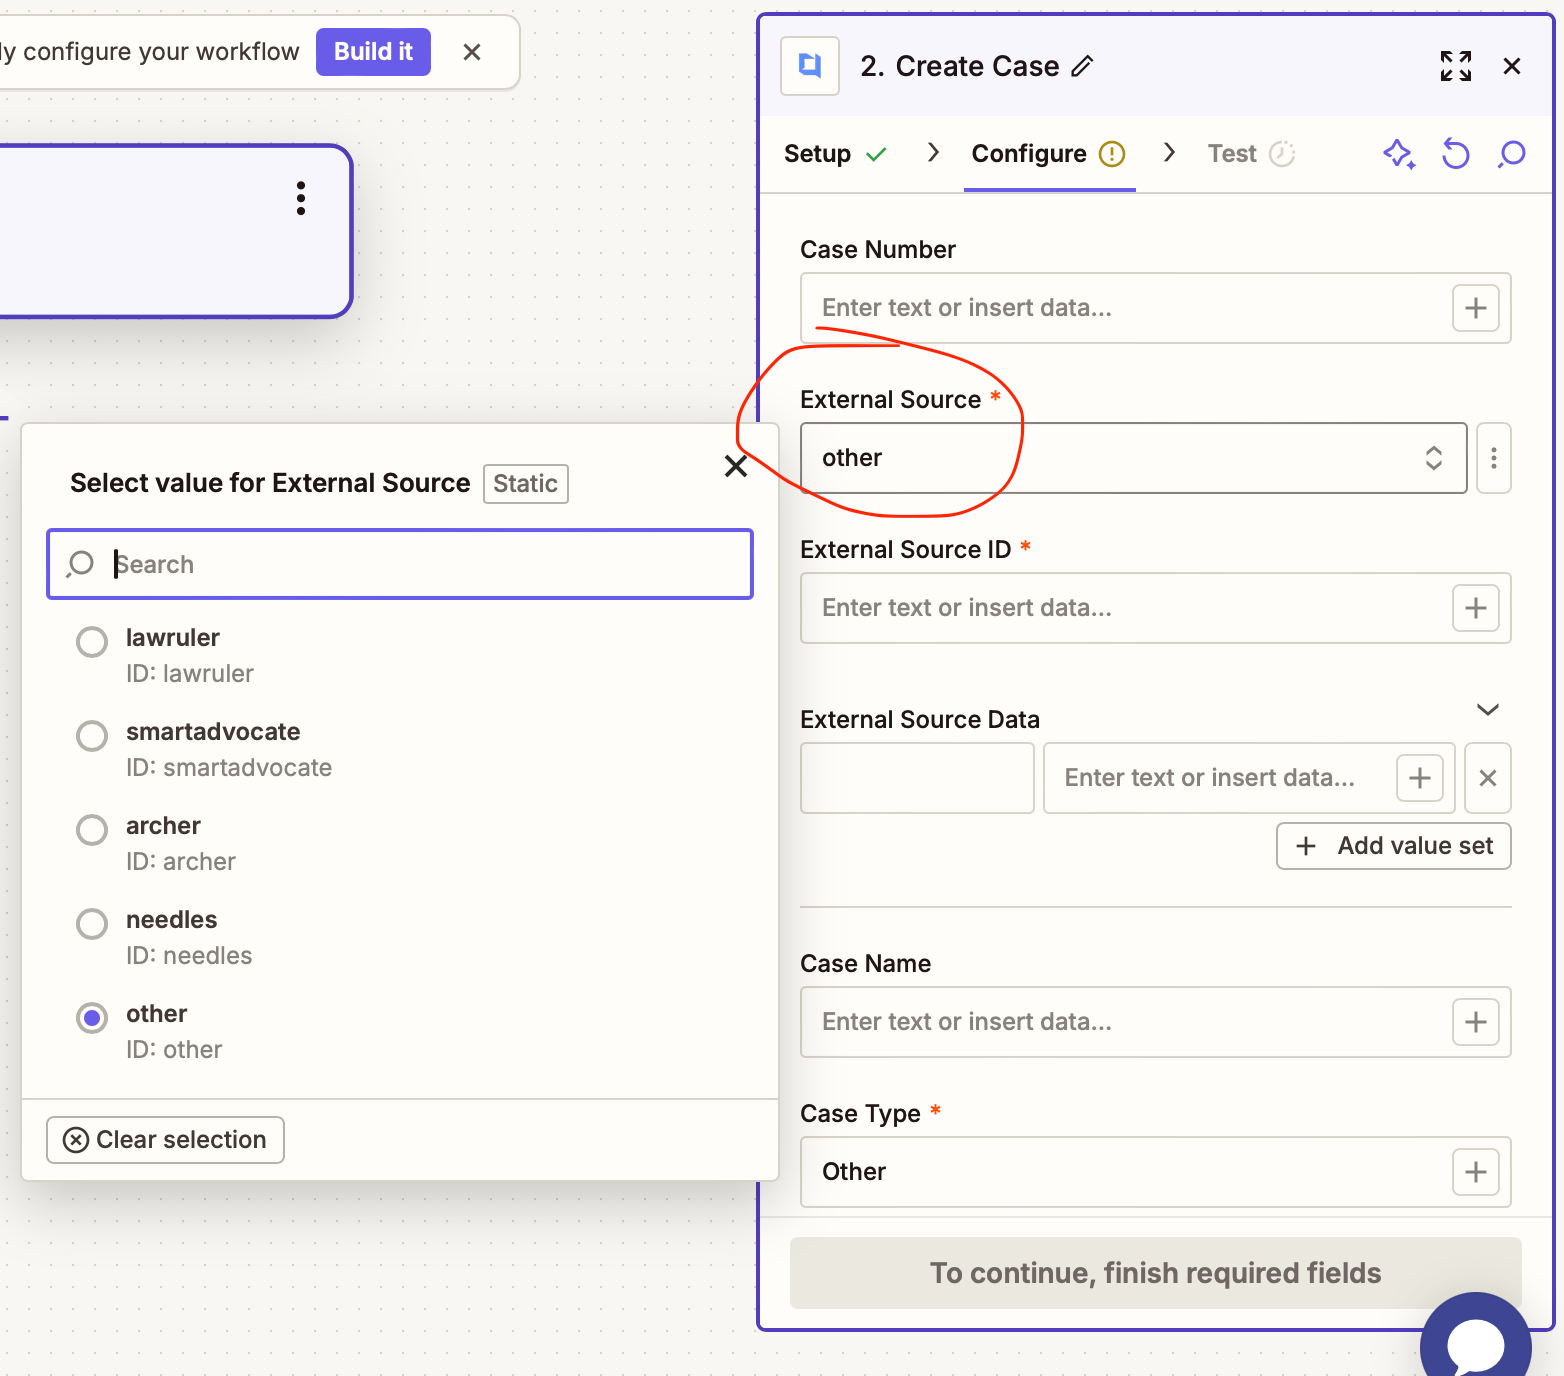Collapse the External Source Data section
1564x1376 pixels.
pos(1487,709)
